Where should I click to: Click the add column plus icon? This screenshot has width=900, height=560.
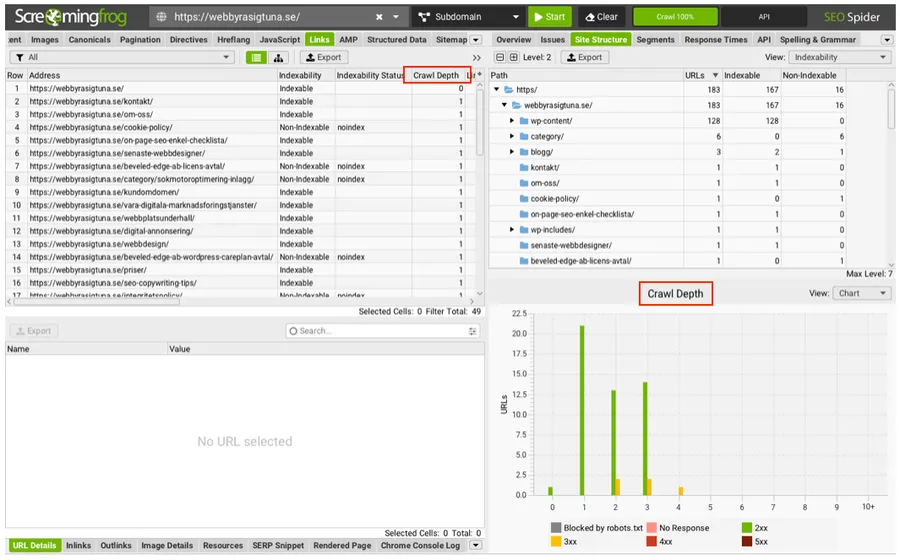pyautogui.click(x=480, y=75)
